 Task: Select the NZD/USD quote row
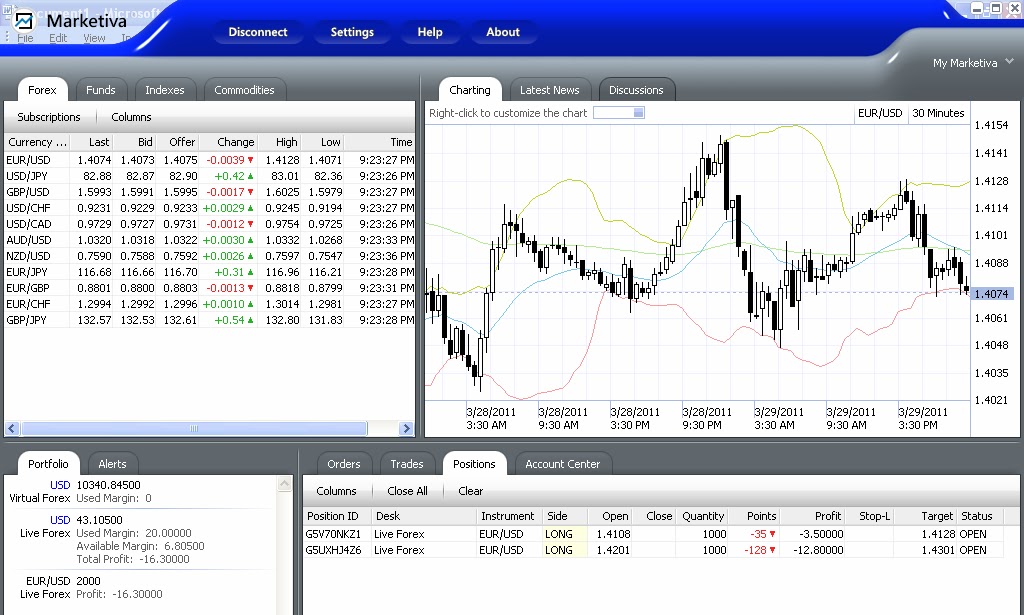point(210,256)
